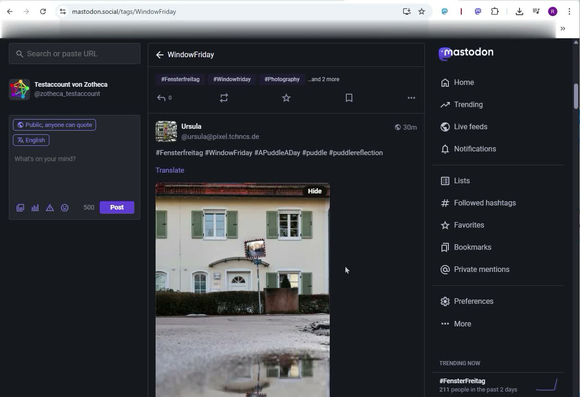Image resolution: width=580 pixels, height=397 pixels.
Task: Click the Mastodon logo
Action: (x=466, y=53)
